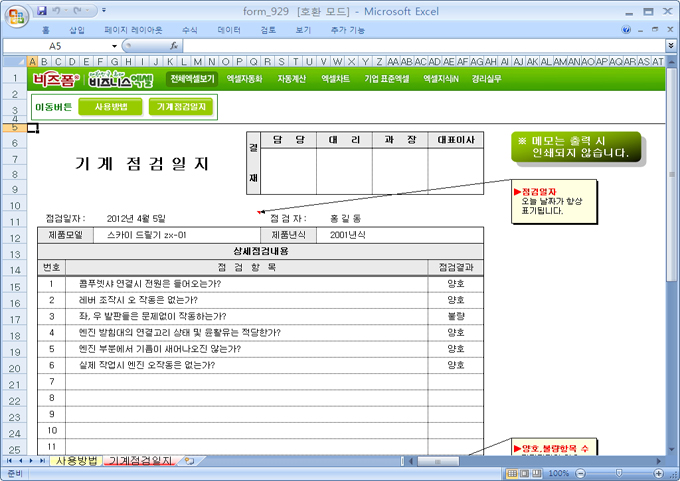Go to next sheet with navigation arrow
This screenshot has height=481, width=680.
tap(31, 461)
